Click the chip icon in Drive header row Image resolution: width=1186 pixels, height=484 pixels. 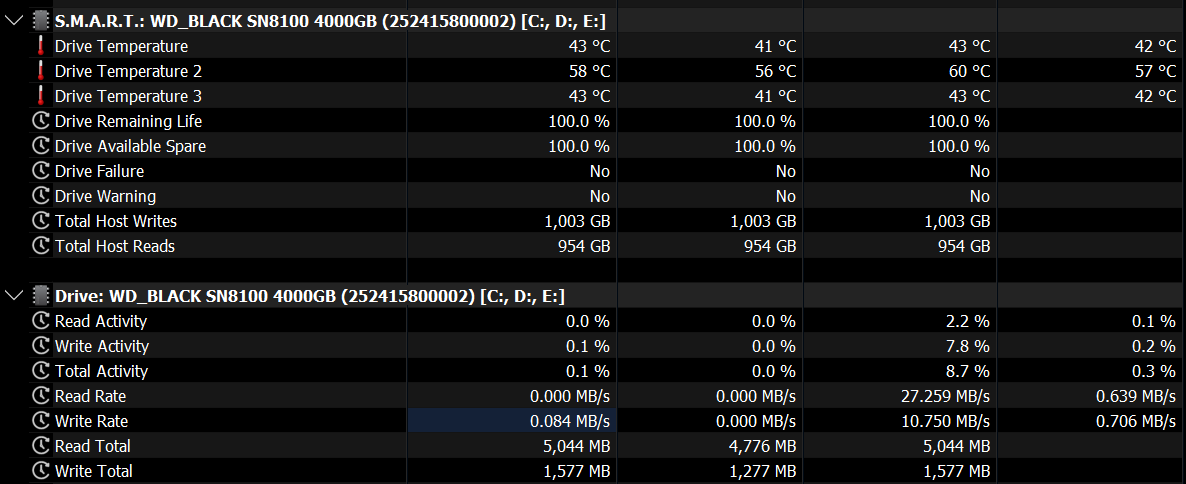point(40,295)
